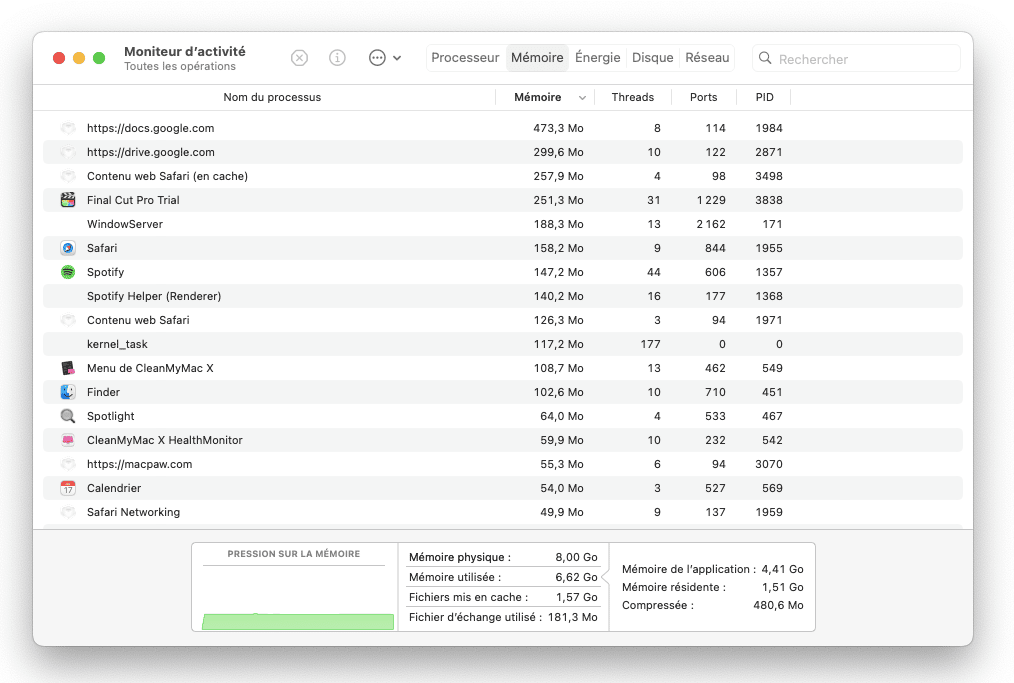Image resolution: width=1014 pixels, height=683 pixels.
Task: Click the Final Cut Pro Trial icon
Action: (68, 200)
